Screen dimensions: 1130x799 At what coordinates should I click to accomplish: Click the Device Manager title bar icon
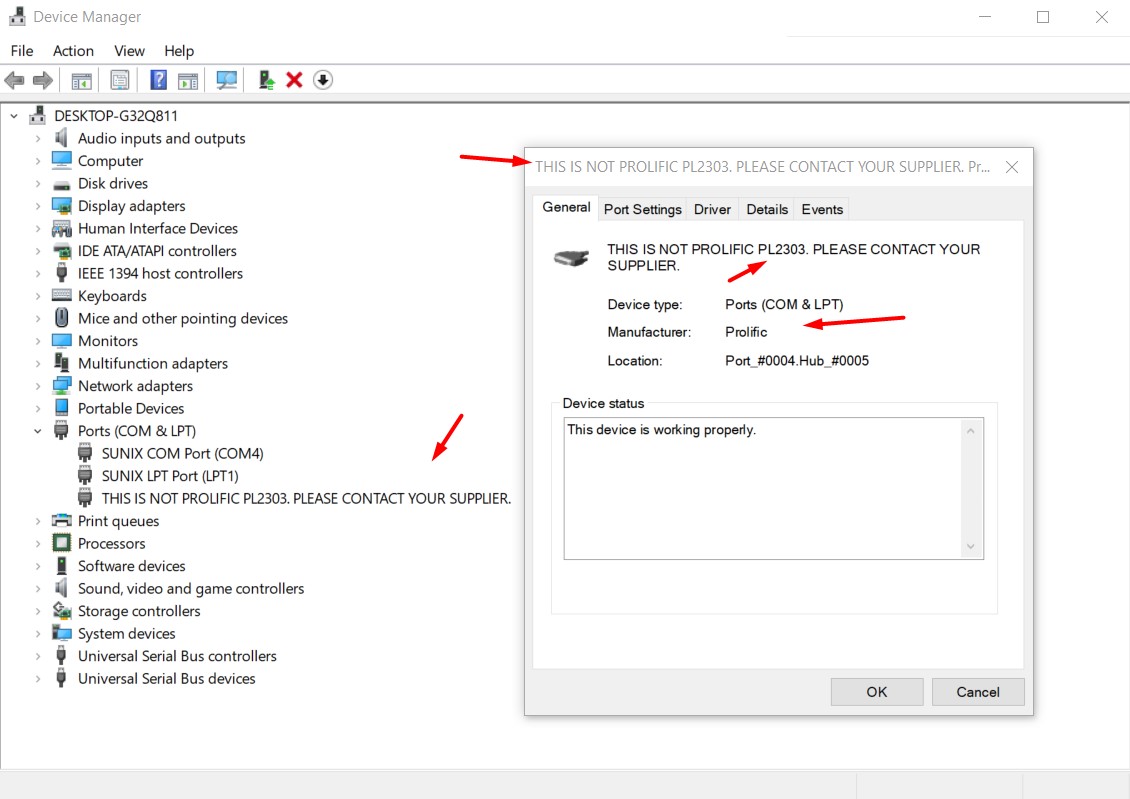pos(17,16)
